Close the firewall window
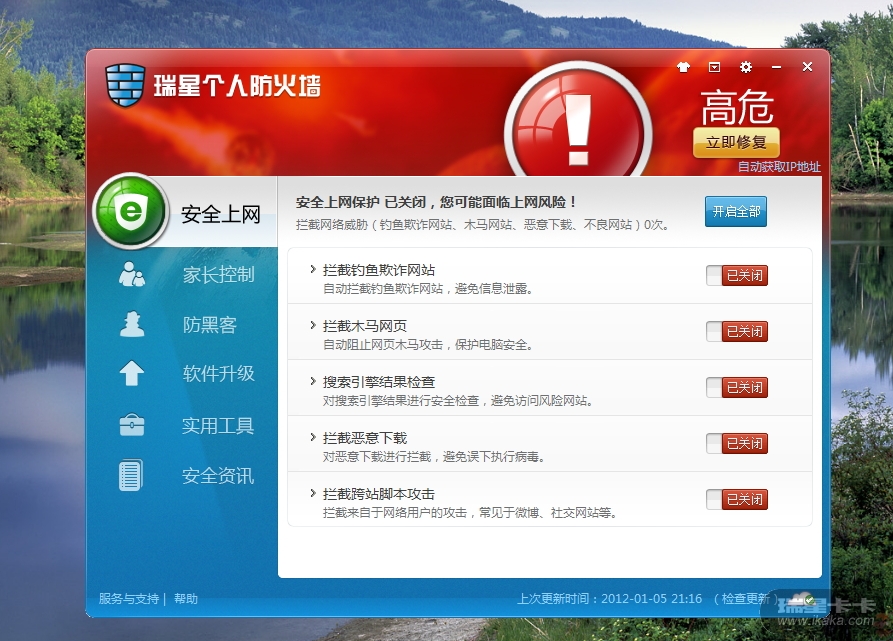 point(807,67)
